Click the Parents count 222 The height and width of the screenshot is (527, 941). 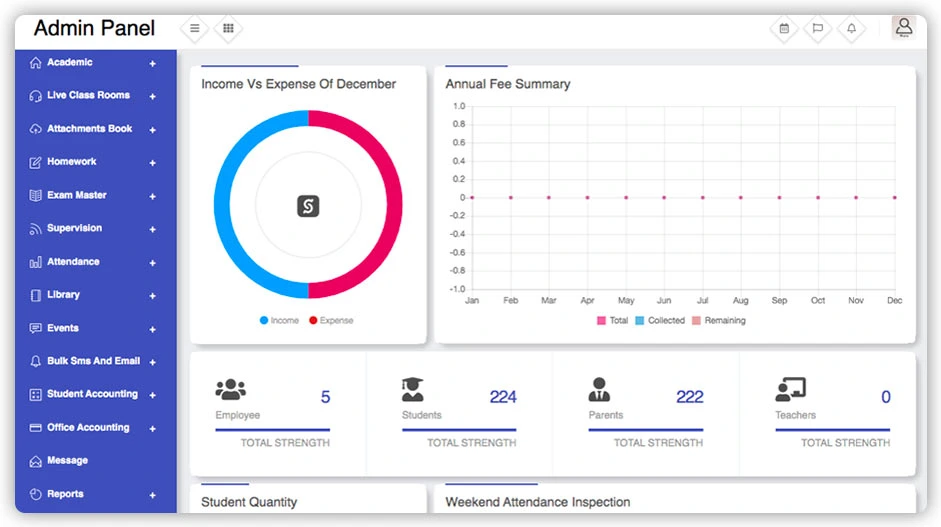[689, 397]
